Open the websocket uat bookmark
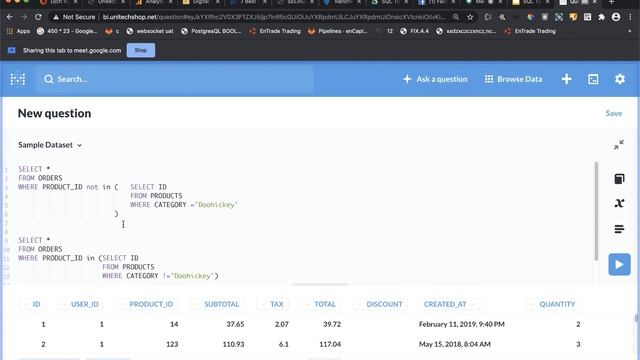640x360 pixels. (x=151, y=31)
